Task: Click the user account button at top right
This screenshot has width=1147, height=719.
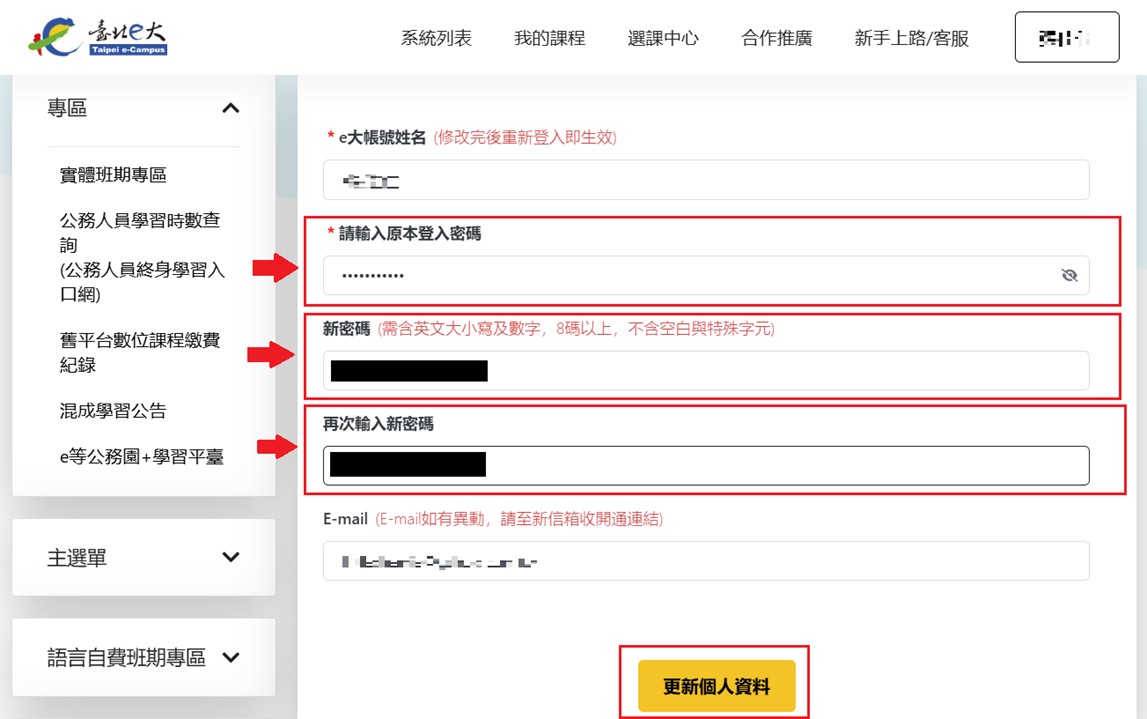Action: click(x=1066, y=38)
